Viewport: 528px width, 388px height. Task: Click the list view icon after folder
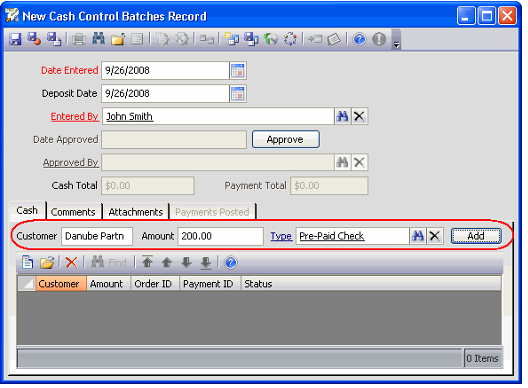pos(137,39)
